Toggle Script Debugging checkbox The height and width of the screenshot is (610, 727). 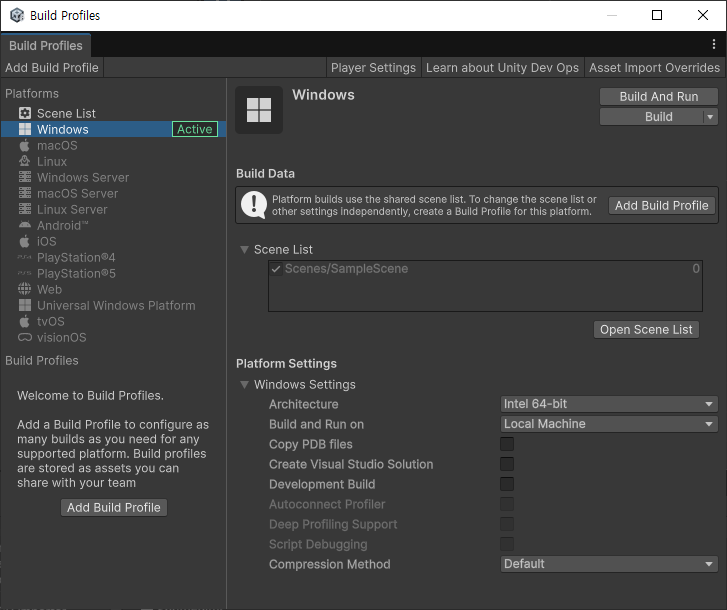[507, 544]
